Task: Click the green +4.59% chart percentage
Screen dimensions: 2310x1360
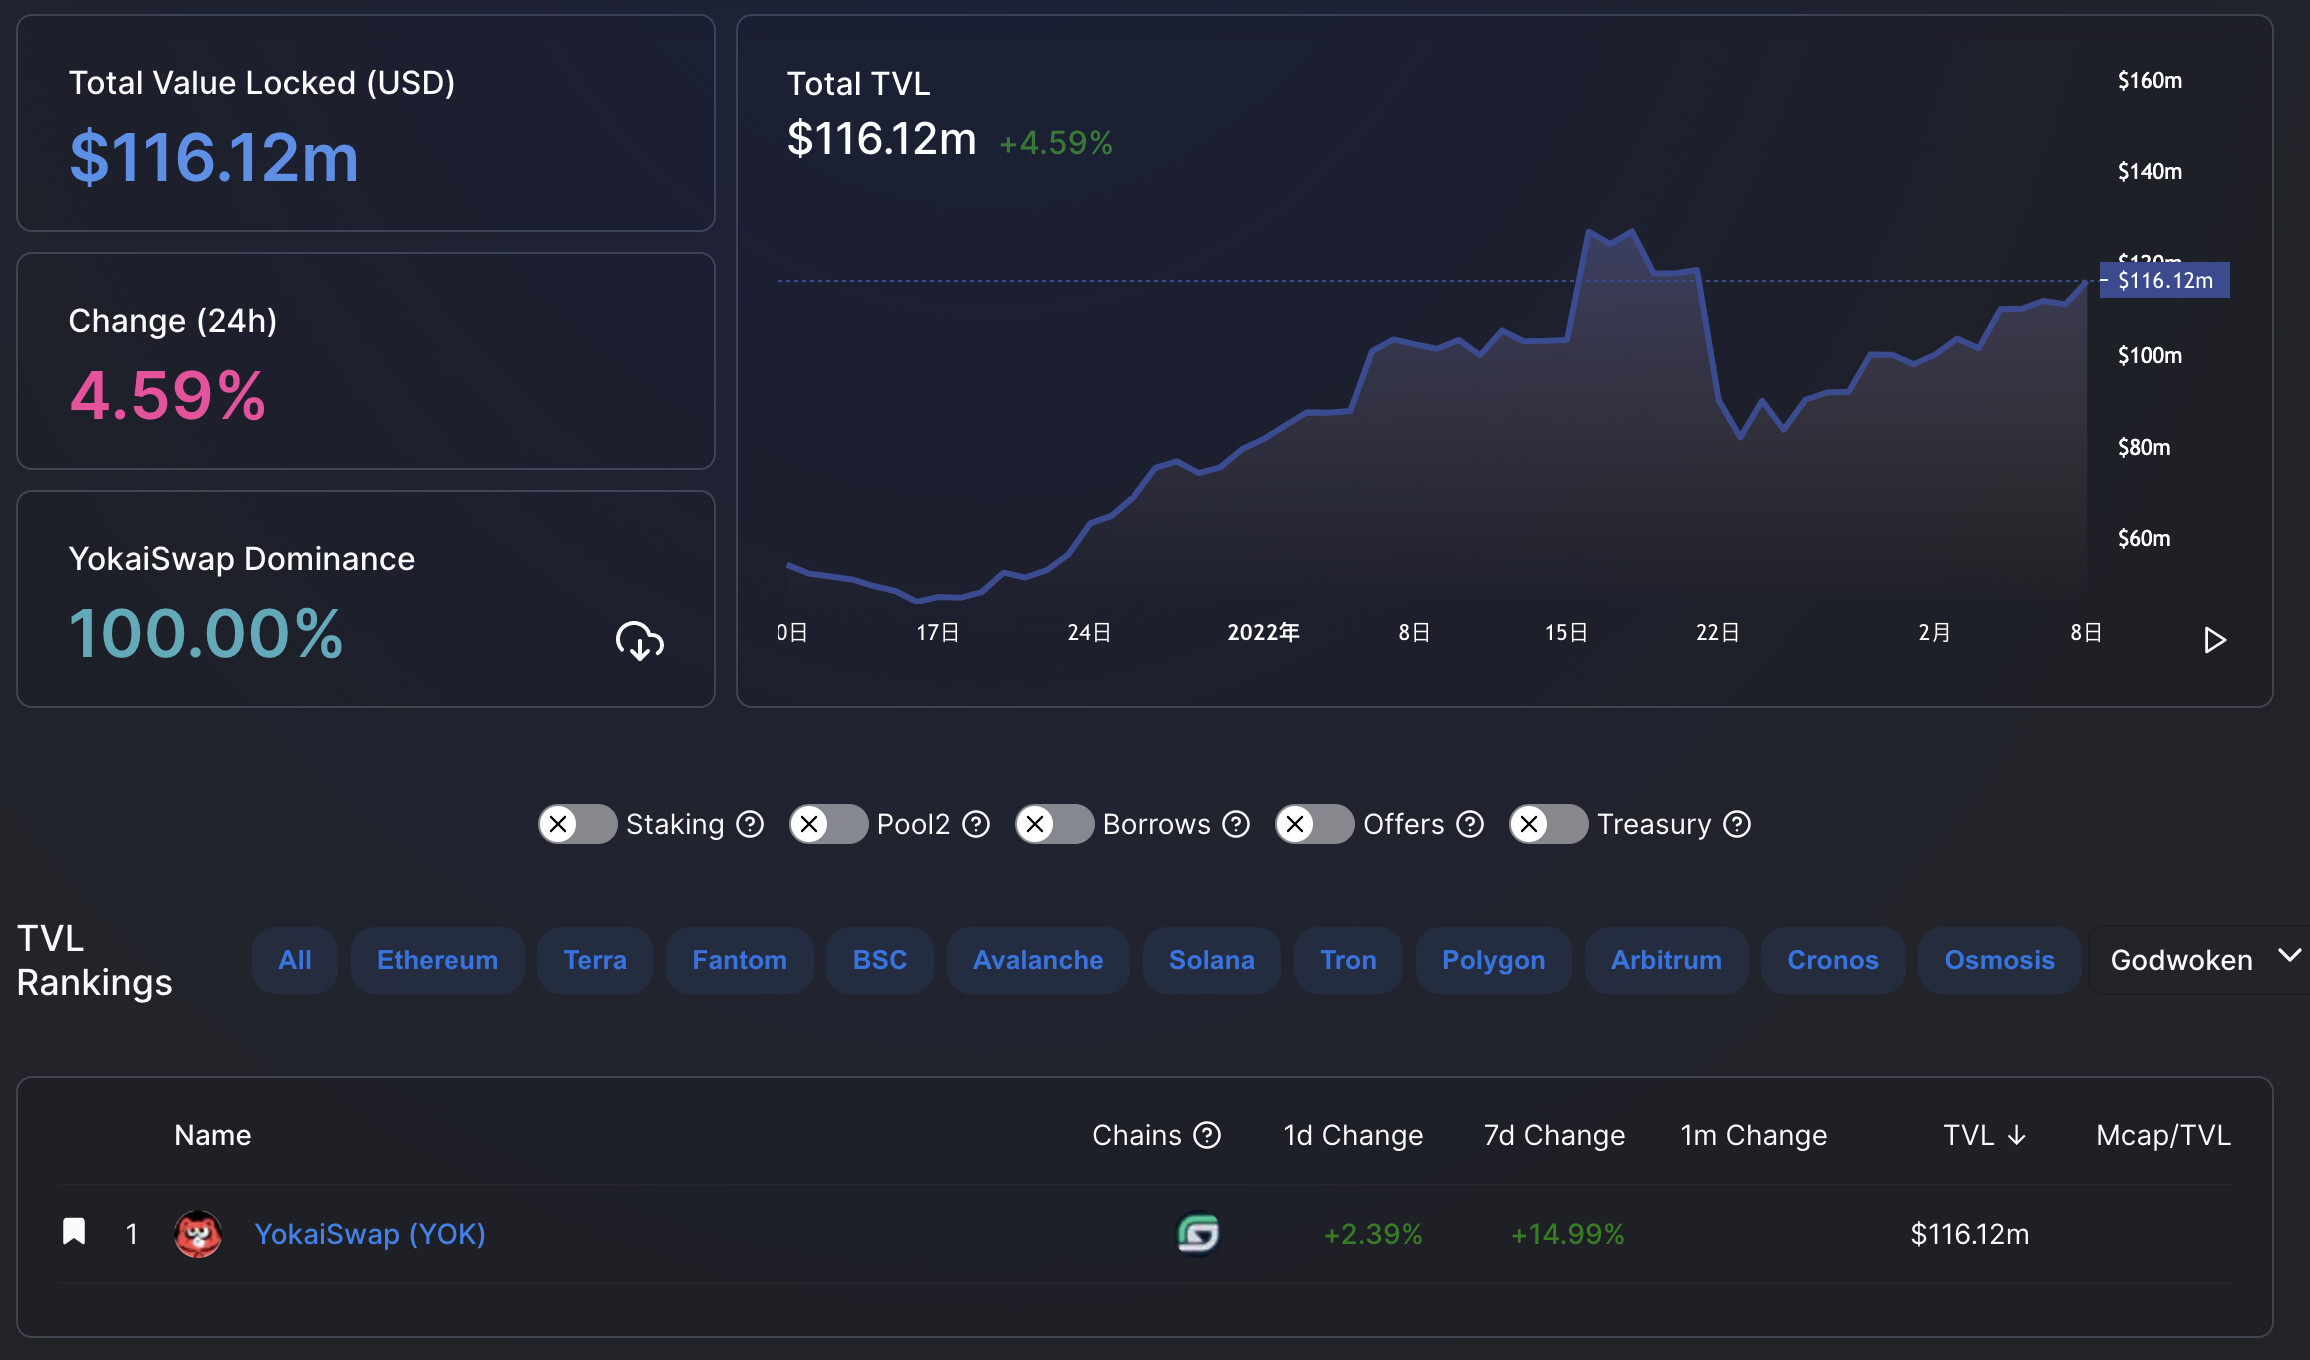Action: pos(1056,143)
